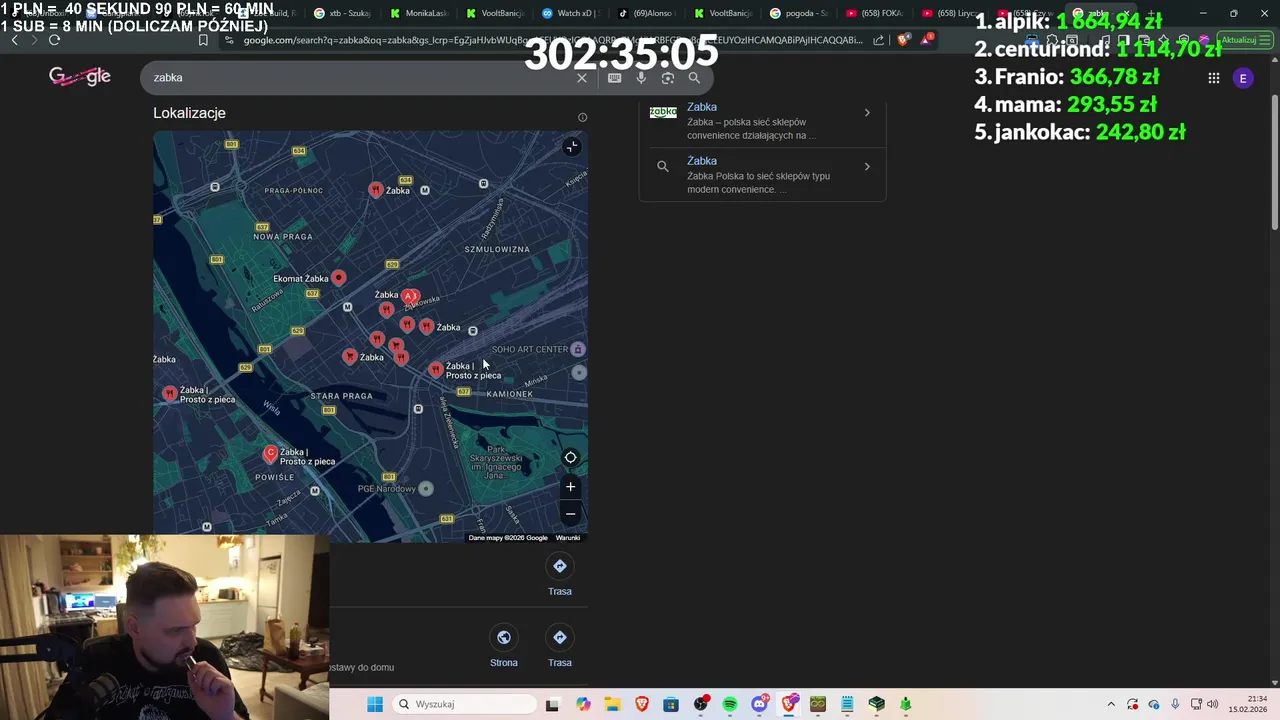Bookmark this page in the browser
The height and width of the screenshot is (720, 1280).
tap(203, 40)
